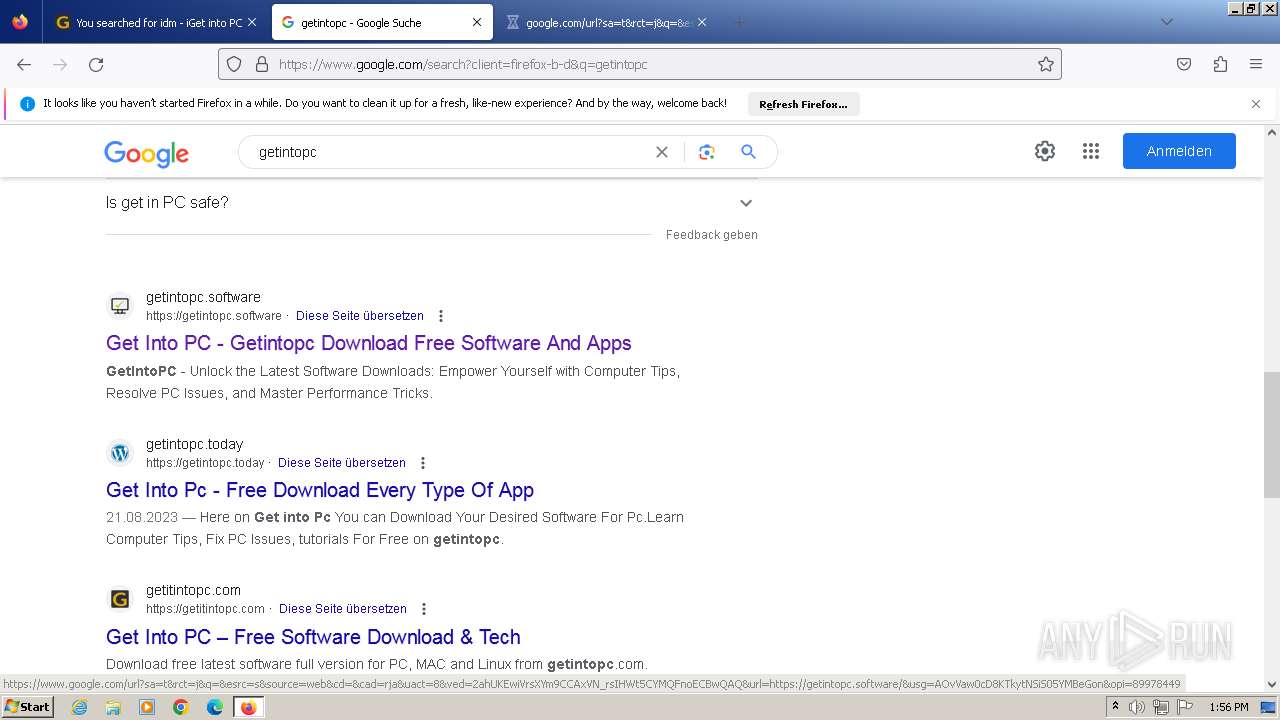Click the getintopc.software favicon

[x=120, y=306]
